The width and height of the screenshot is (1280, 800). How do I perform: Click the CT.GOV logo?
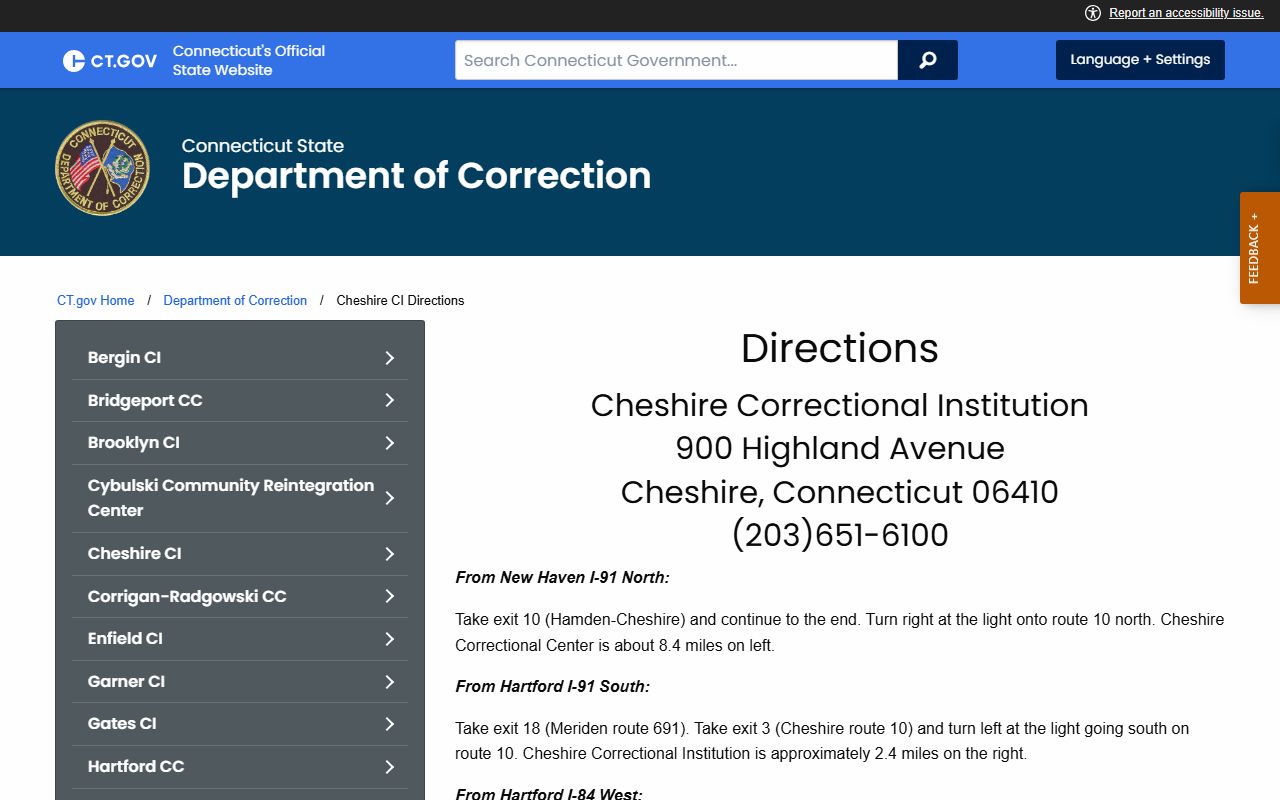tap(110, 61)
